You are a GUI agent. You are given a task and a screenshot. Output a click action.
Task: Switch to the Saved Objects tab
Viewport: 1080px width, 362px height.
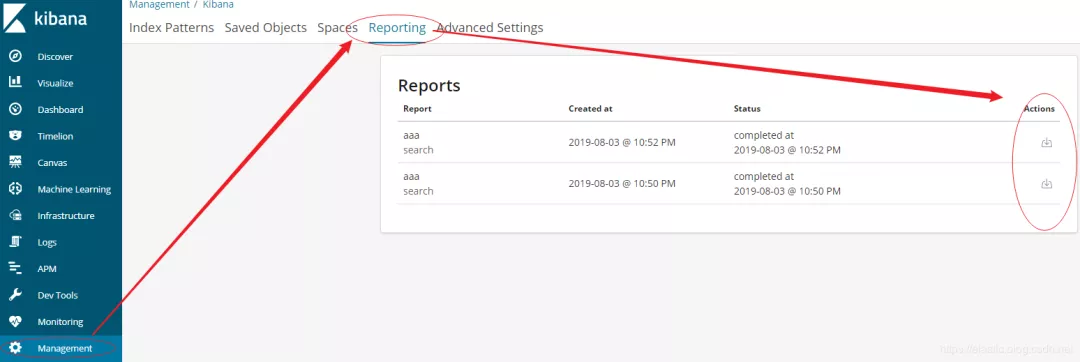(266, 28)
